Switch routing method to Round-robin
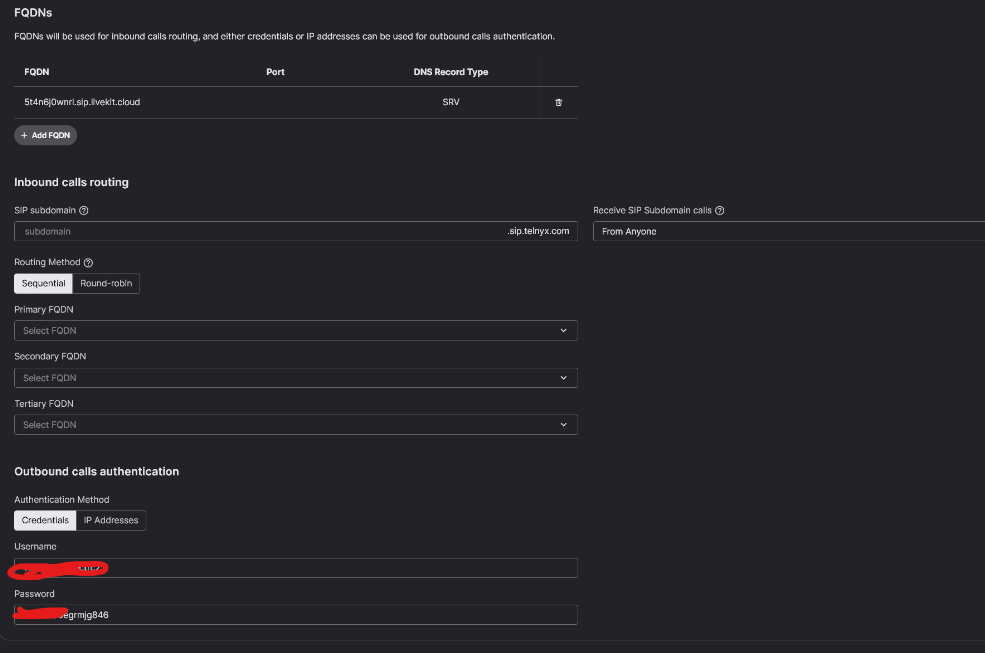 [x=106, y=284]
